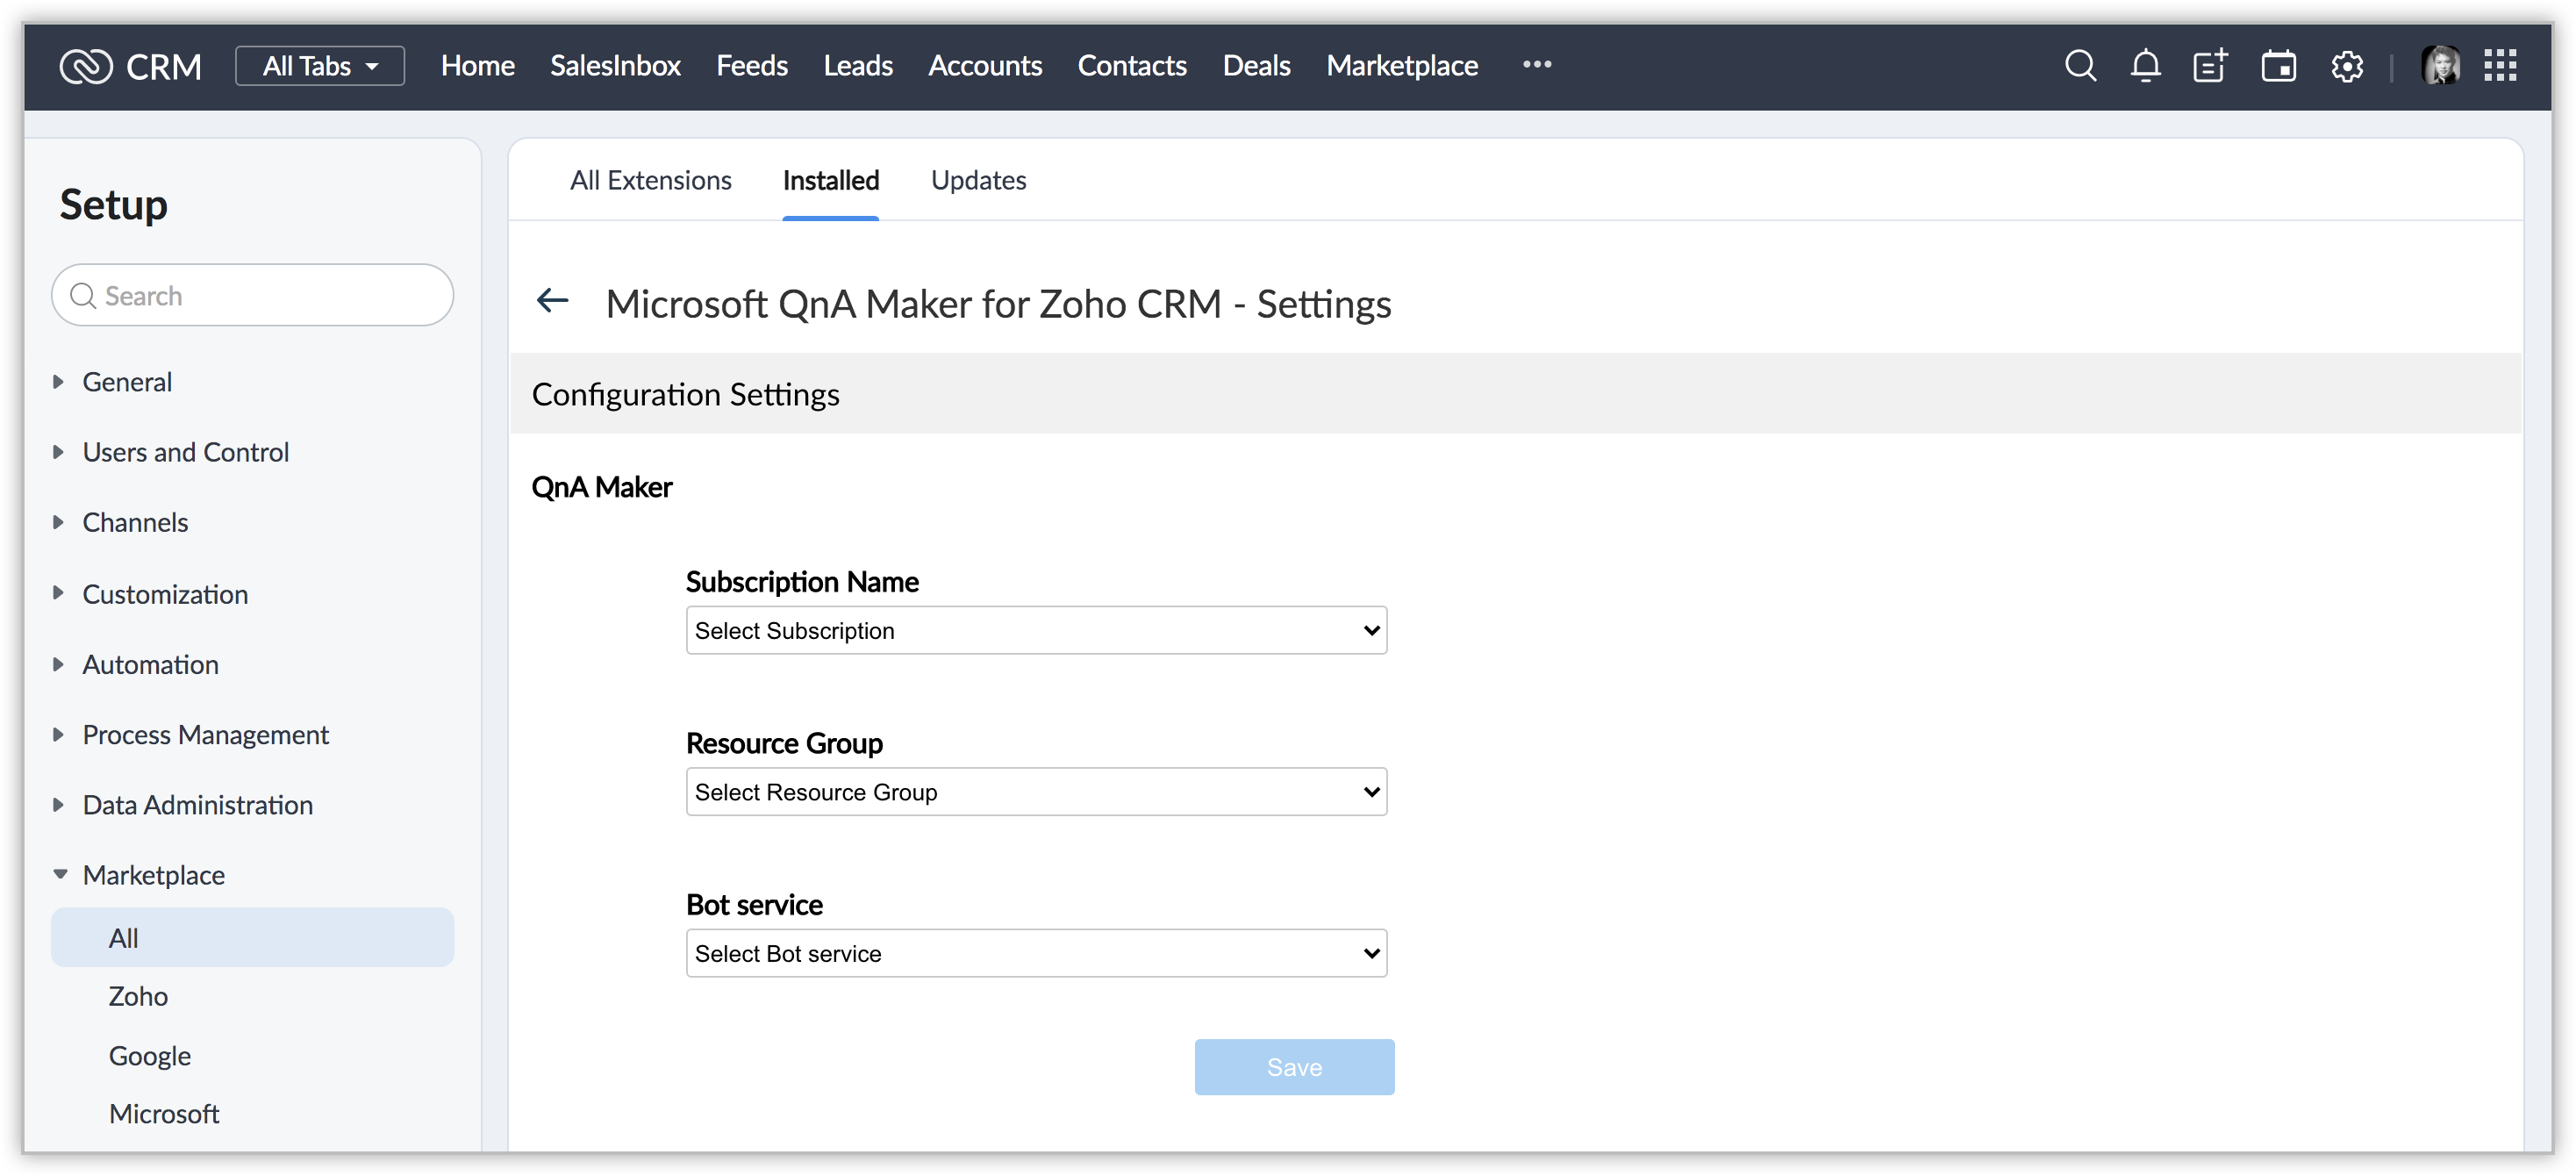Switch to All Extensions tab
This screenshot has width=2576, height=1176.
[x=650, y=180]
